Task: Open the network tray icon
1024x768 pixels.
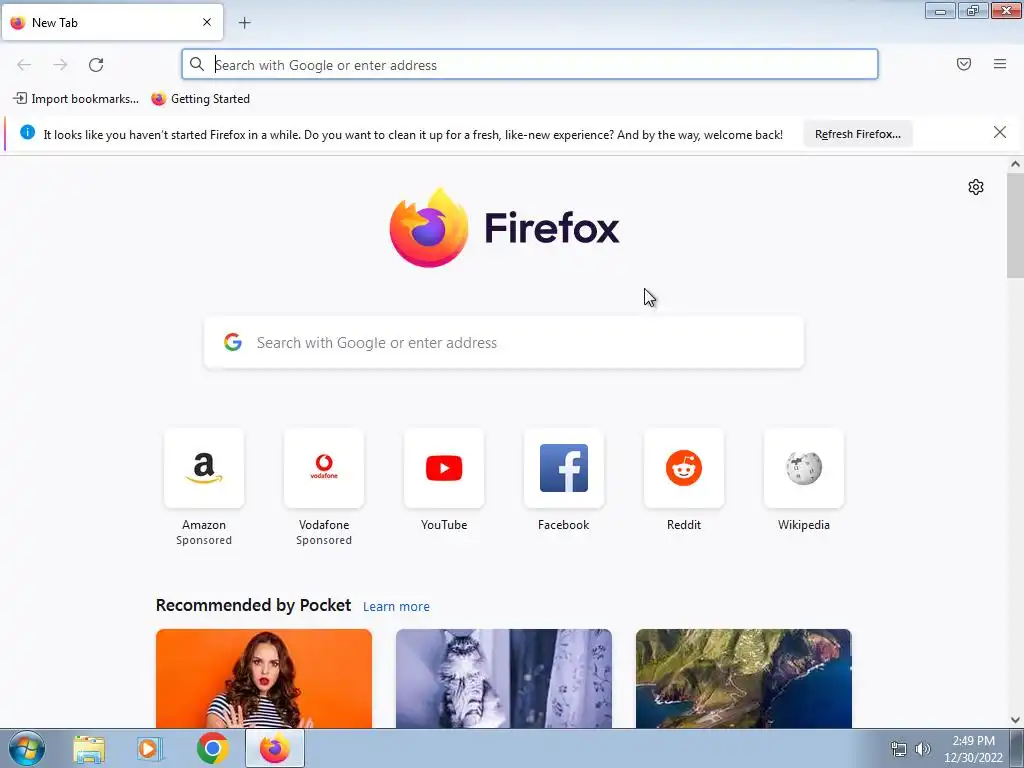Action: (x=899, y=750)
